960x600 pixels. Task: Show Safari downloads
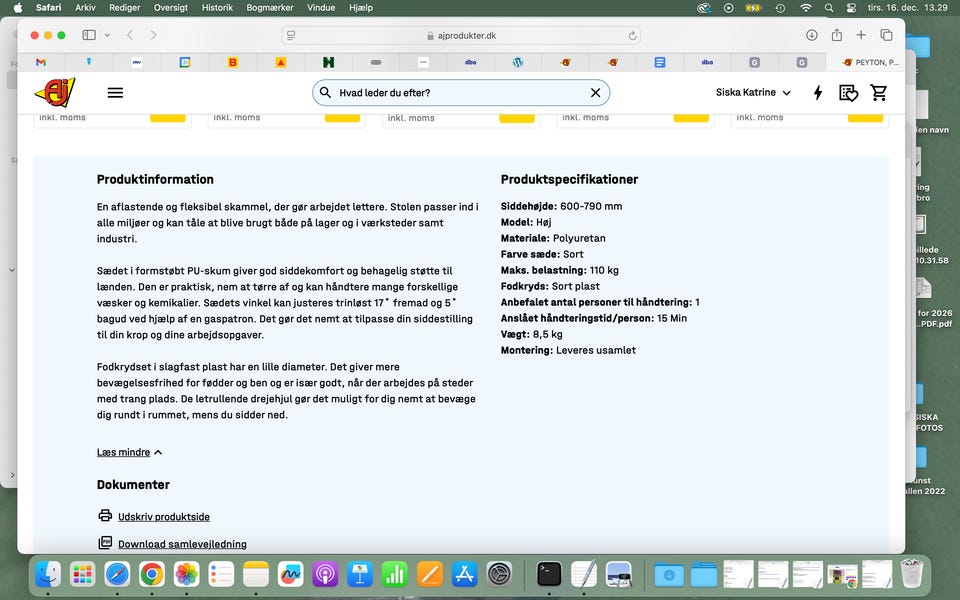click(812, 35)
